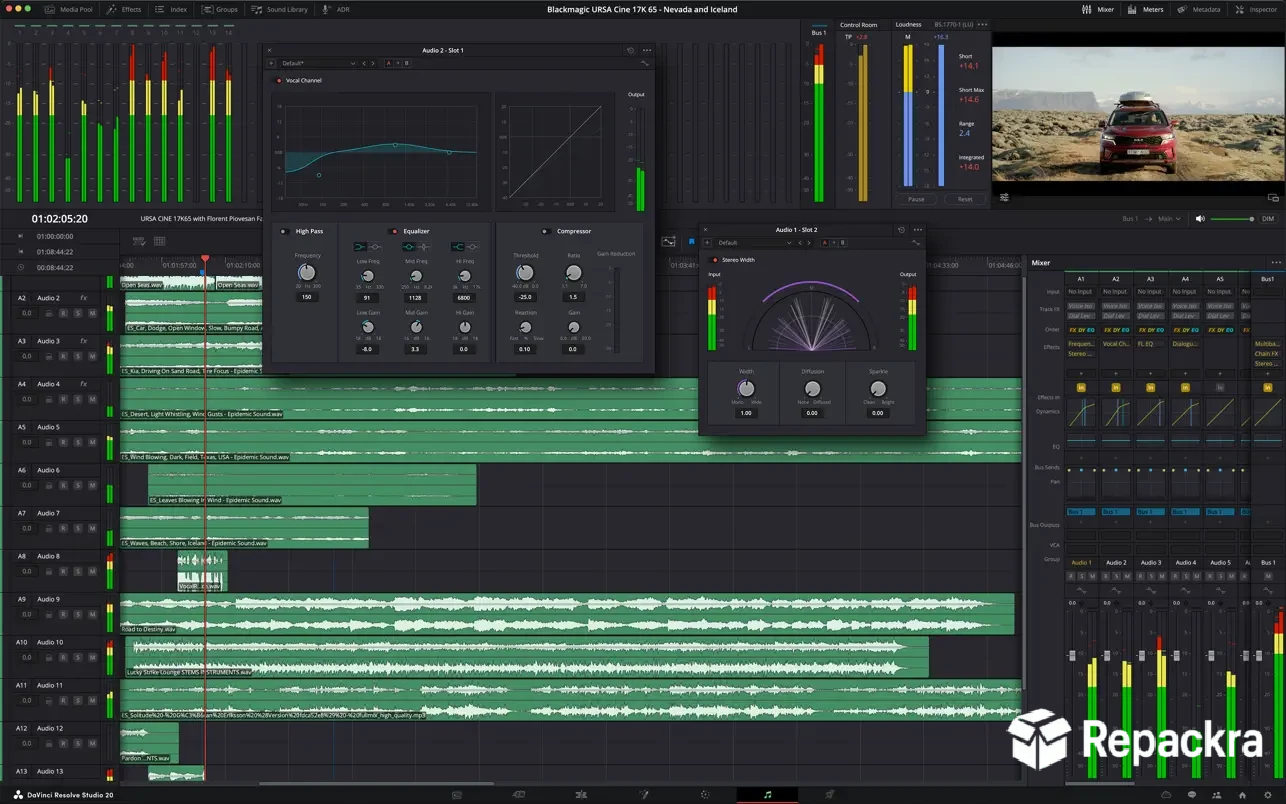Open the Loudness panel options menu
Screen dimensions: 1286x804
pos(983,24)
